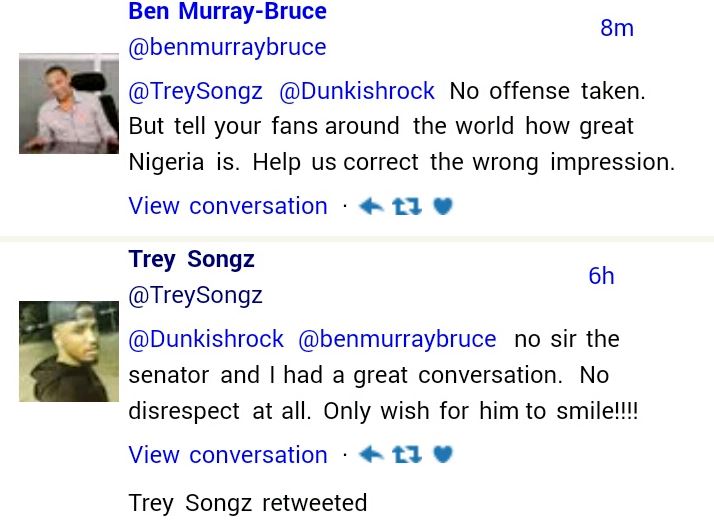Viewport: 714px width, 520px height.
Task: Open @Dunkishrock mention in Ben's tweet
Action: pyautogui.click(x=356, y=91)
